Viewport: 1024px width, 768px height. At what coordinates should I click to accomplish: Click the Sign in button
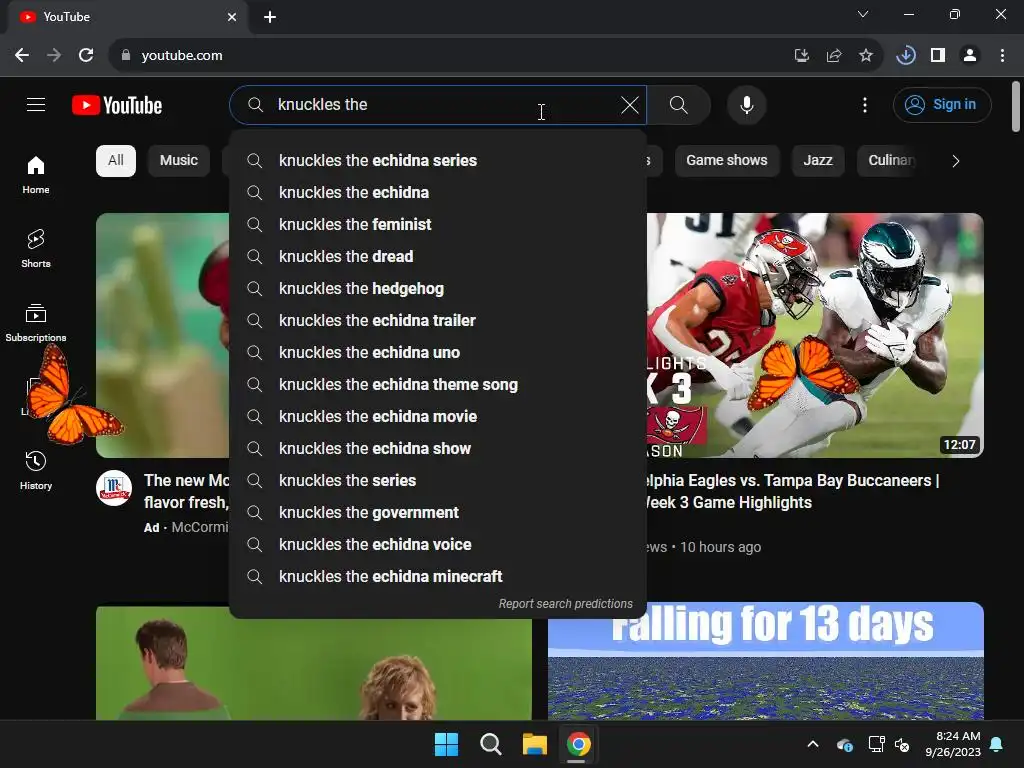pos(942,105)
